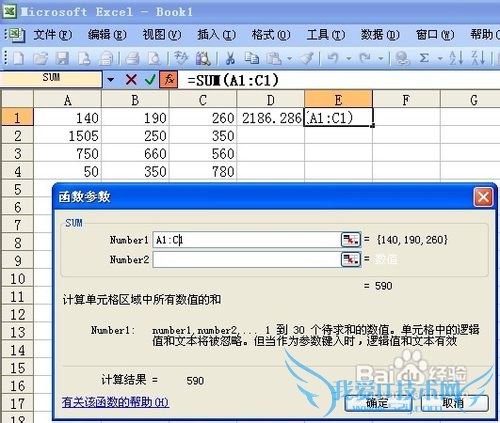Cancel formula entry with red X
Image resolution: width=500 pixels, height=423 pixels.
pyautogui.click(x=131, y=80)
